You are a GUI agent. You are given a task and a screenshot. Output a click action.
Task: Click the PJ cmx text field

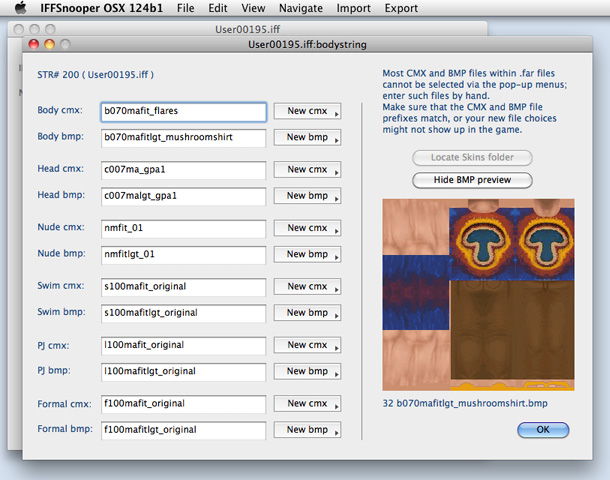click(x=183, y=346)
